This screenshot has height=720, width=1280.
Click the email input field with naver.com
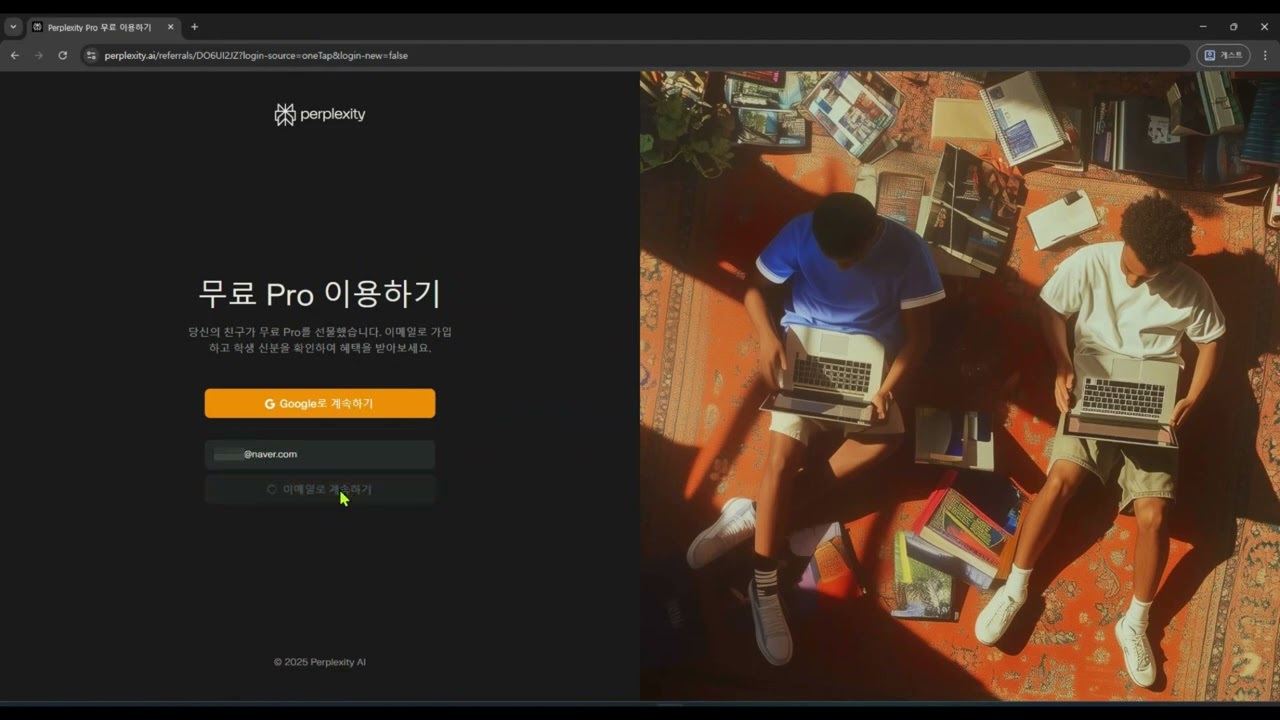pos(320,454)
